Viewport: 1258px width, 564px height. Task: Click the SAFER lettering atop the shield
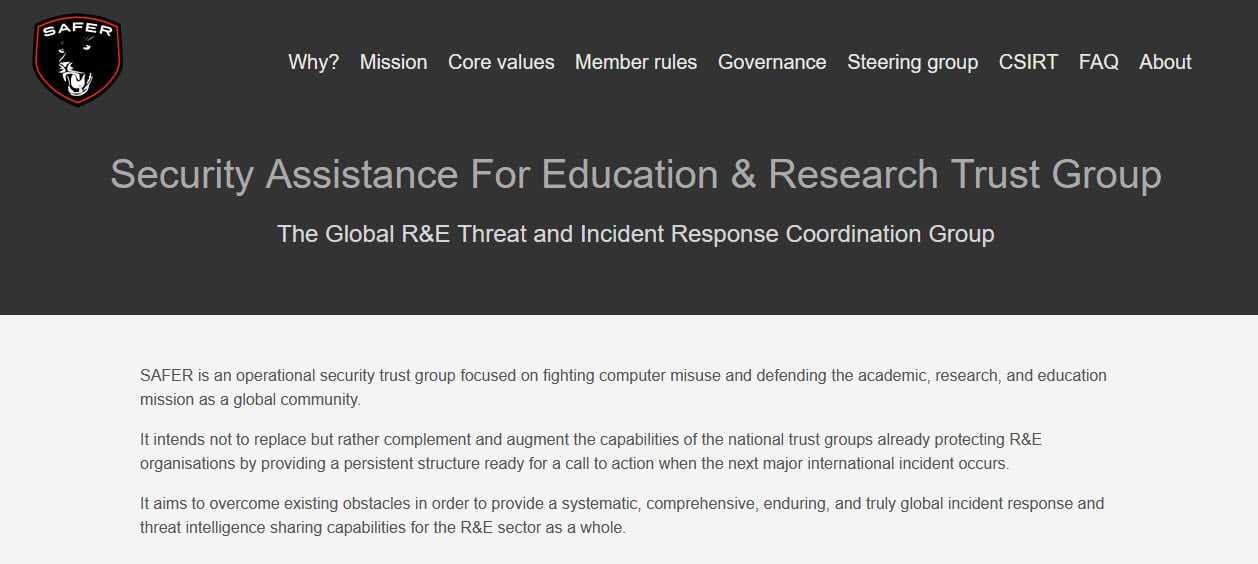tap(77, 30)
